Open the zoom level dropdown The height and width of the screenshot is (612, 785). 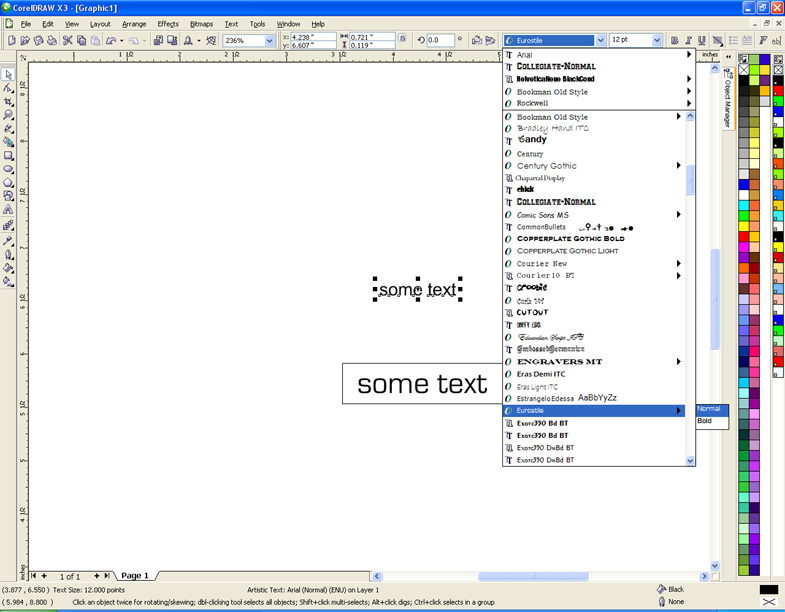pyautogui.click(x=269, y=41)
